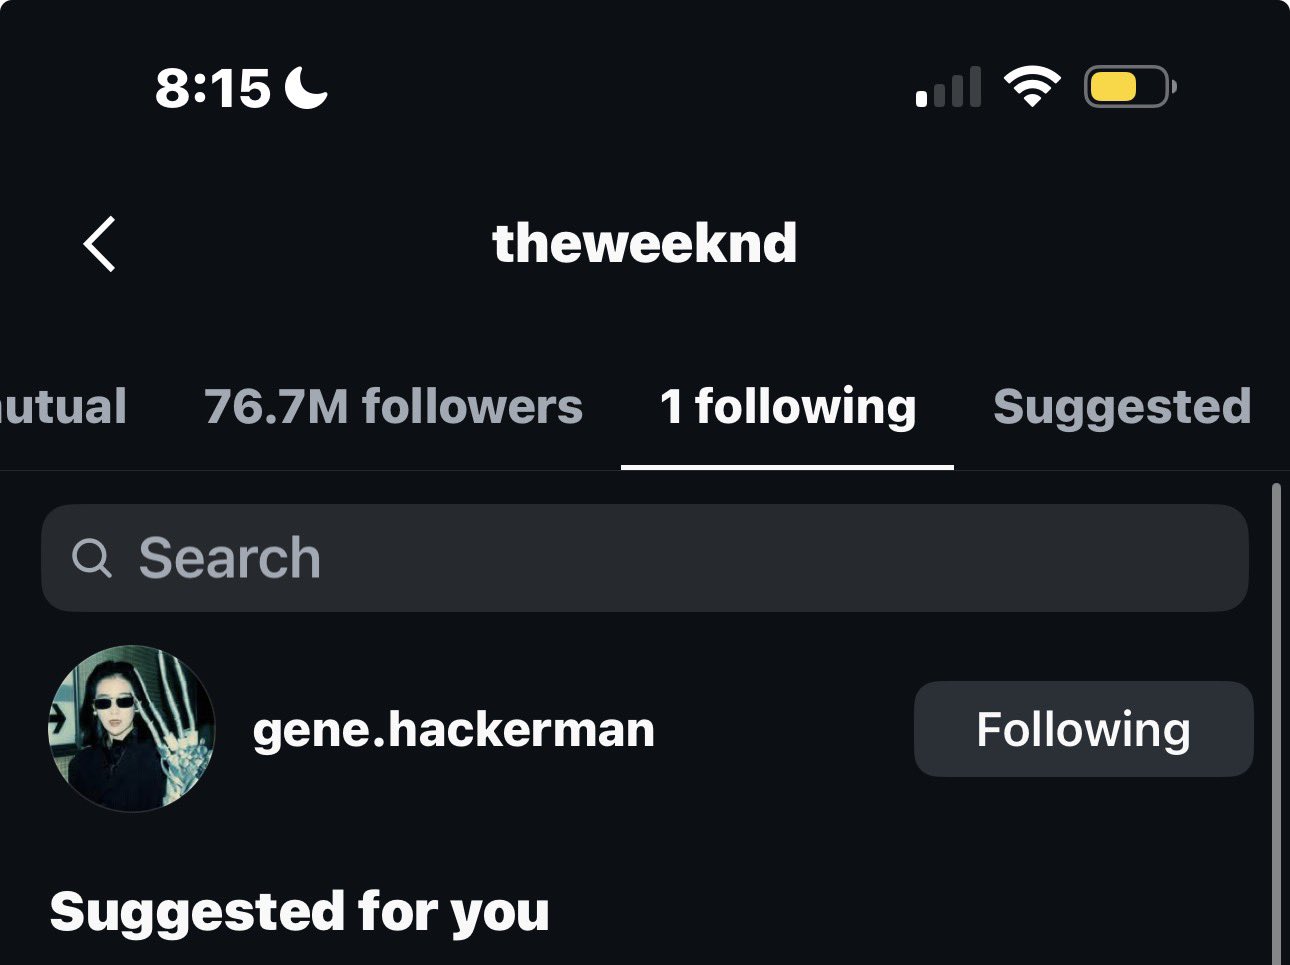Switch to the partially visible mutual tab

[62, 407]
